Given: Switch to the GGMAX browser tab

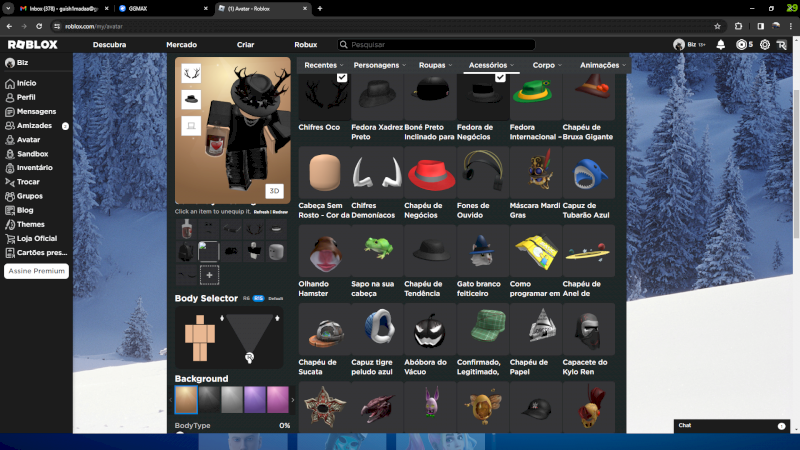Looking at the screenshot, I should tap(162, 9).
